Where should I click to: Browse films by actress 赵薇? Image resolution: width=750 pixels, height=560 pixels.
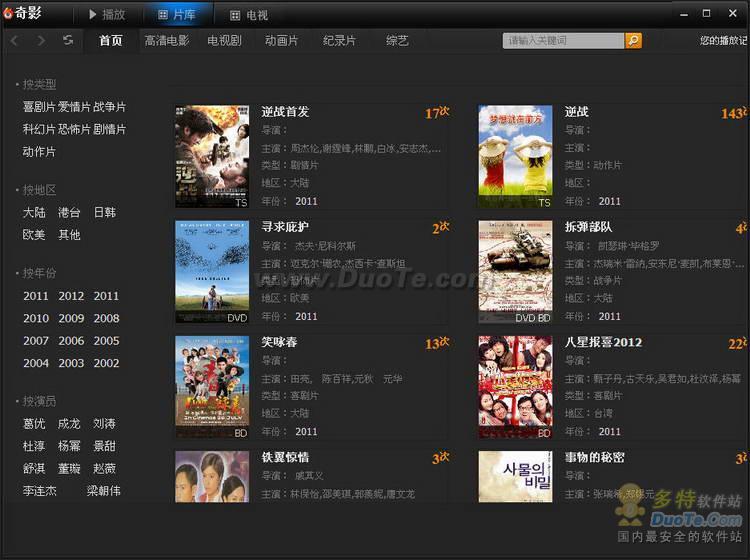click(105, 469)
